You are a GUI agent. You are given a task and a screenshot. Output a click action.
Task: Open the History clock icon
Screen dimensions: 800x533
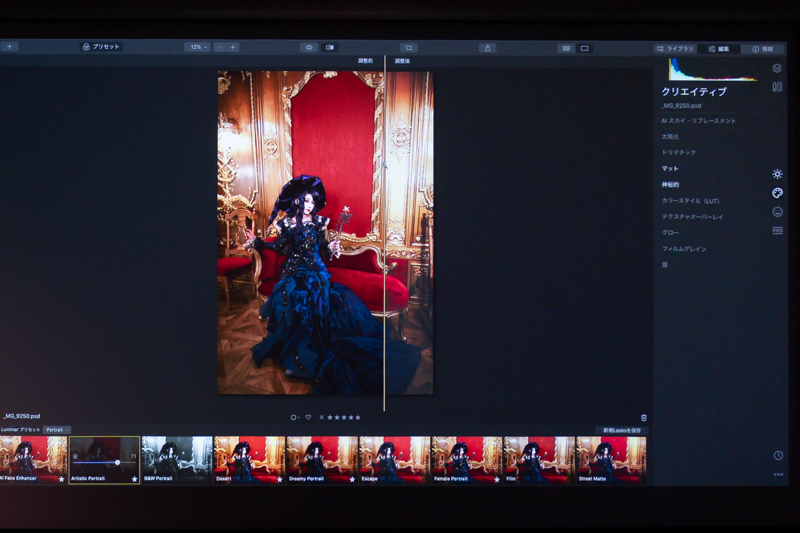[778, 455]
